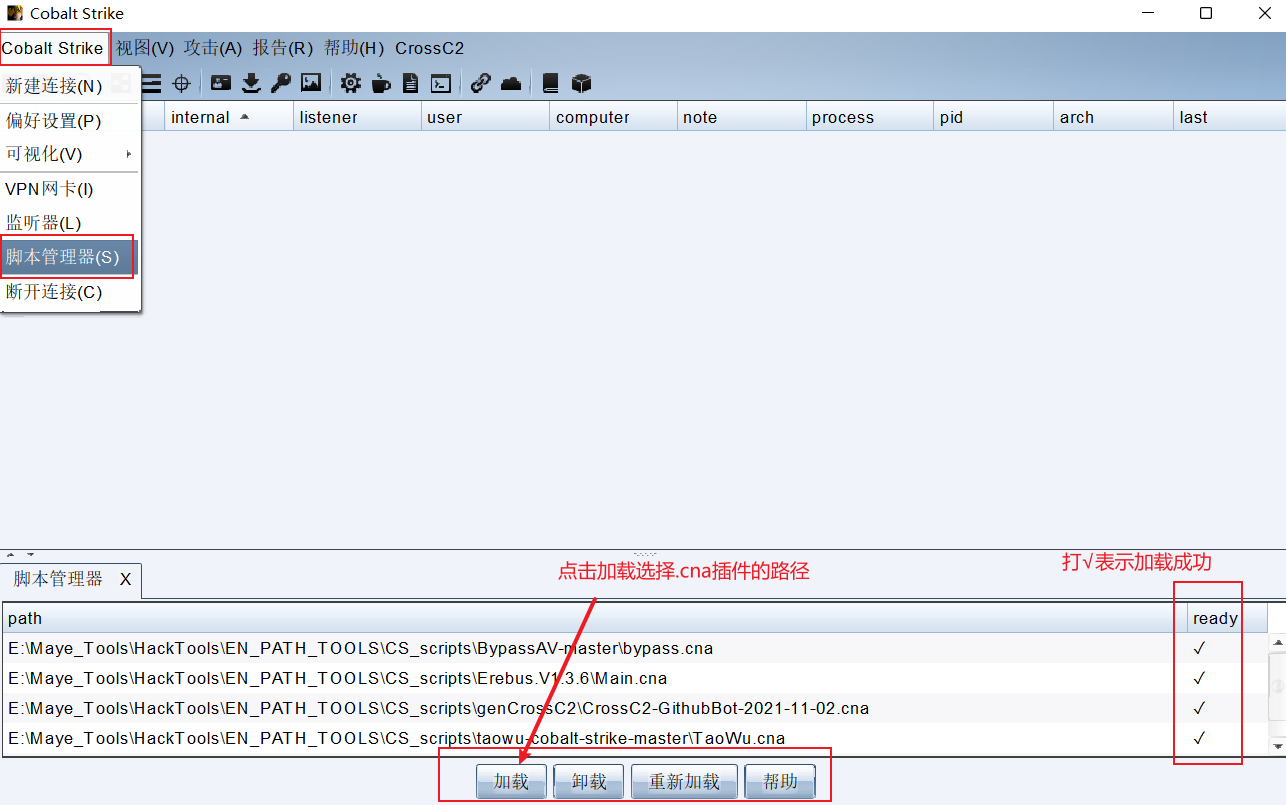Click the ready checkmark for TaoWu.cna
Image resolution: width=1286 pixels, height=805 pixels.
click(1199, 738)
